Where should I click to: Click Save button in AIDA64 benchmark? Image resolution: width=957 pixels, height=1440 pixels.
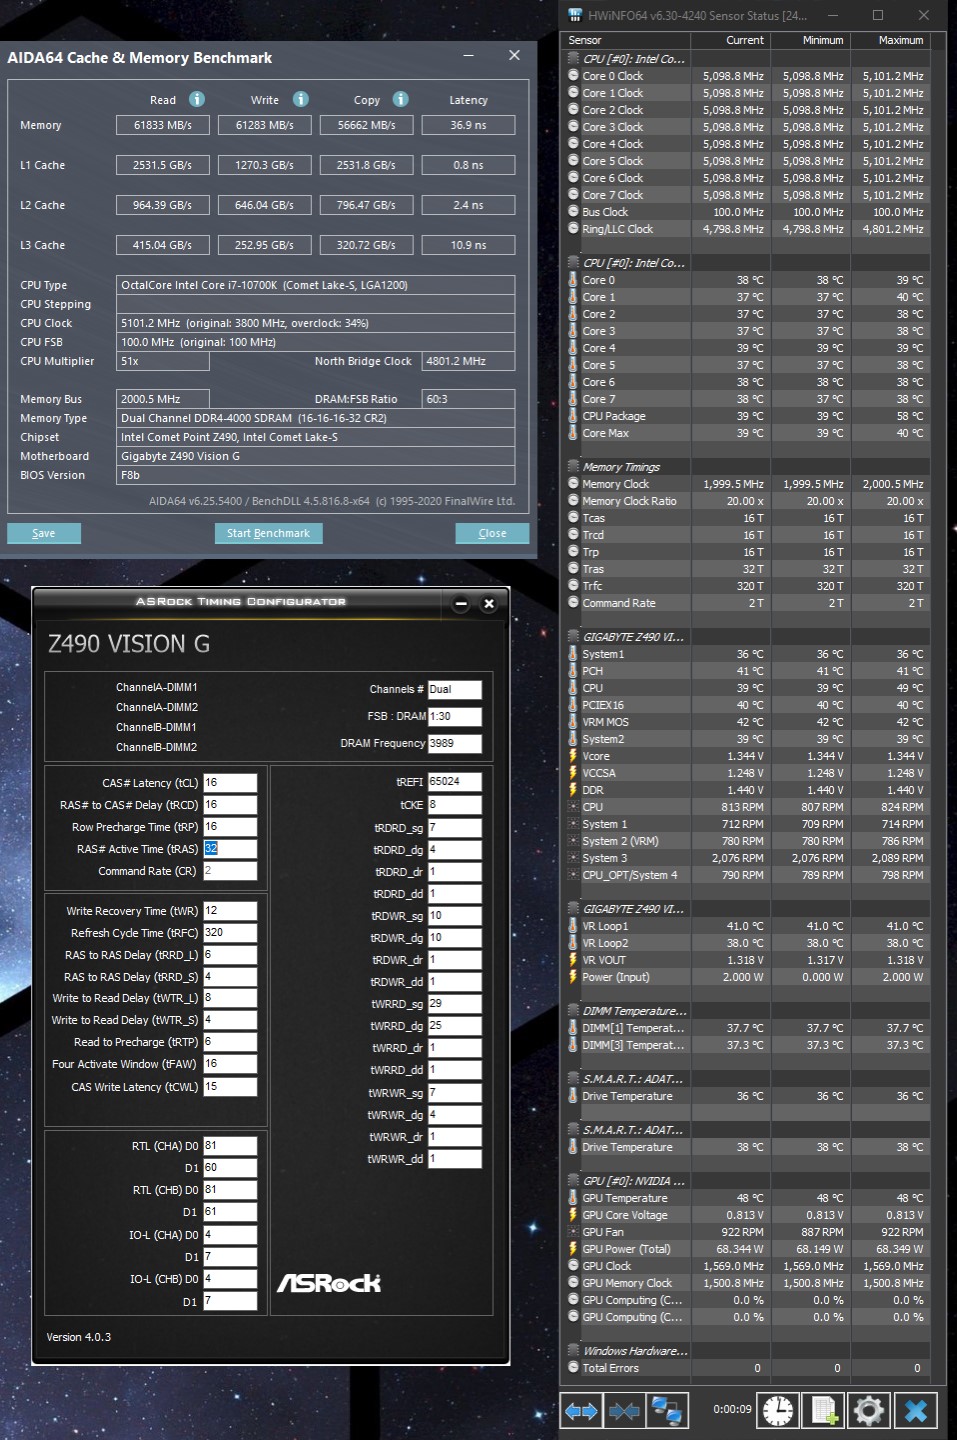pos(44,533)
